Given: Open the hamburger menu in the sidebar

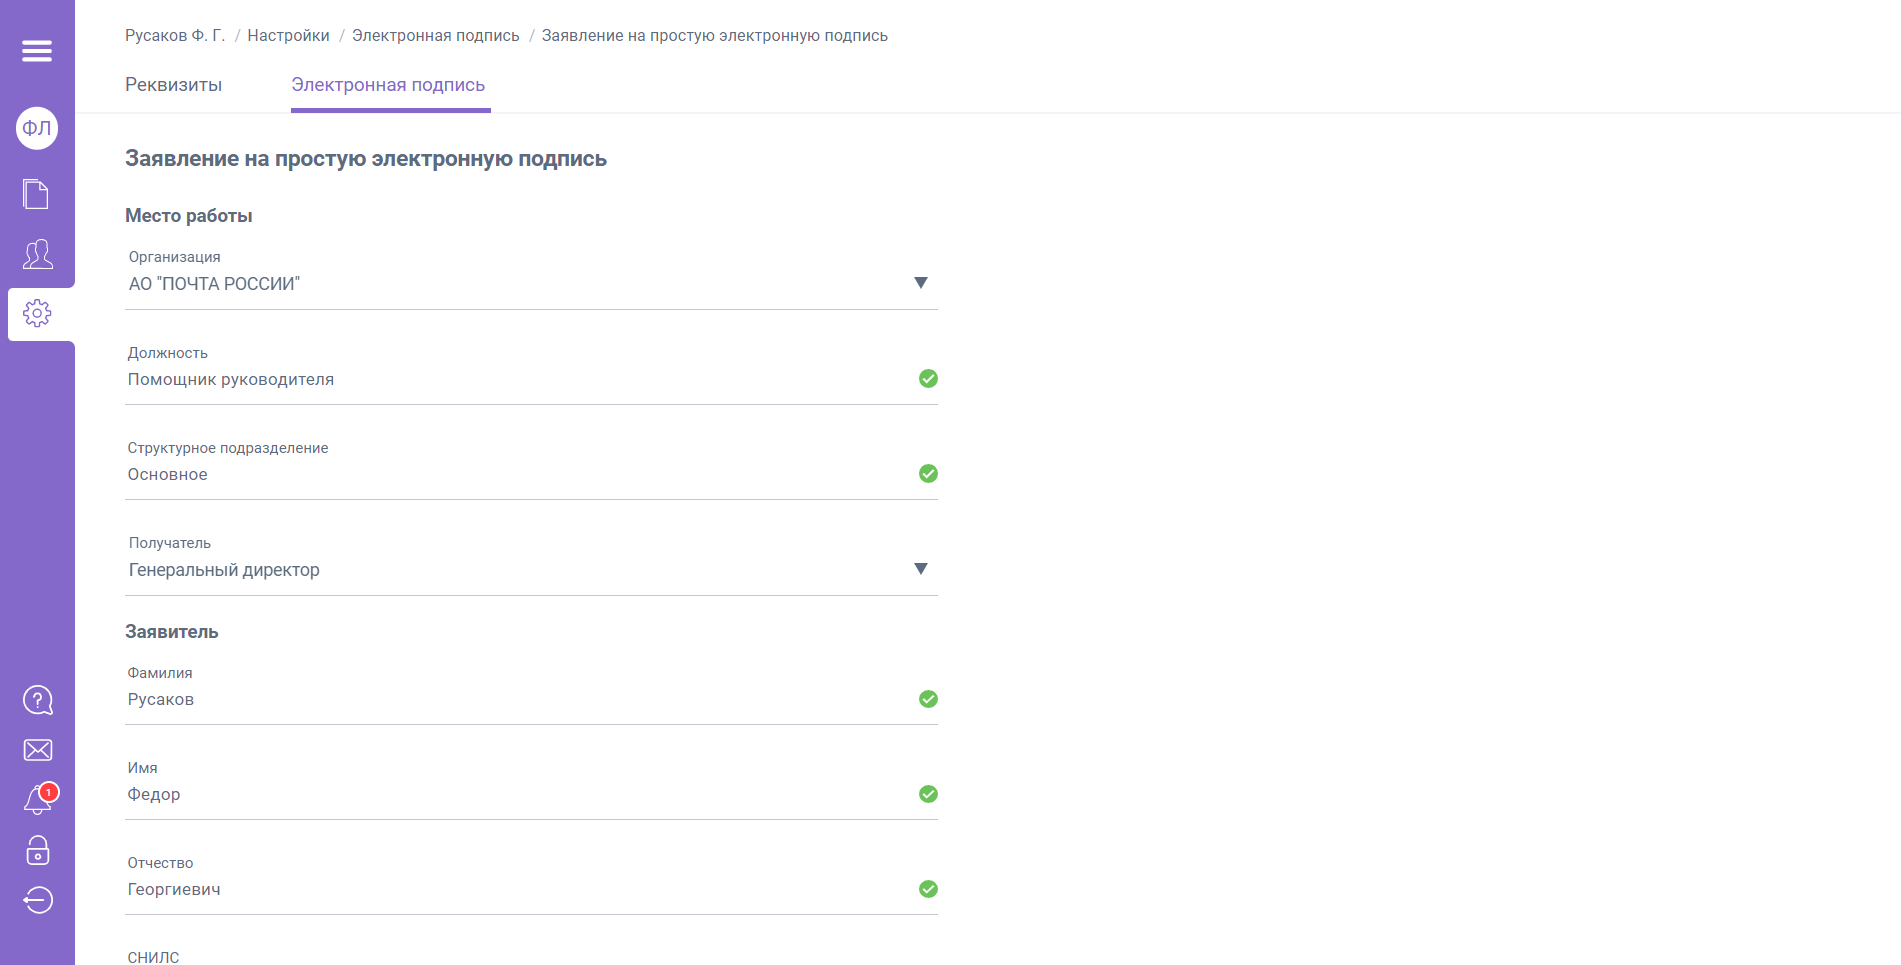Looking at the screenshot, I should click(x=37, y=51).
